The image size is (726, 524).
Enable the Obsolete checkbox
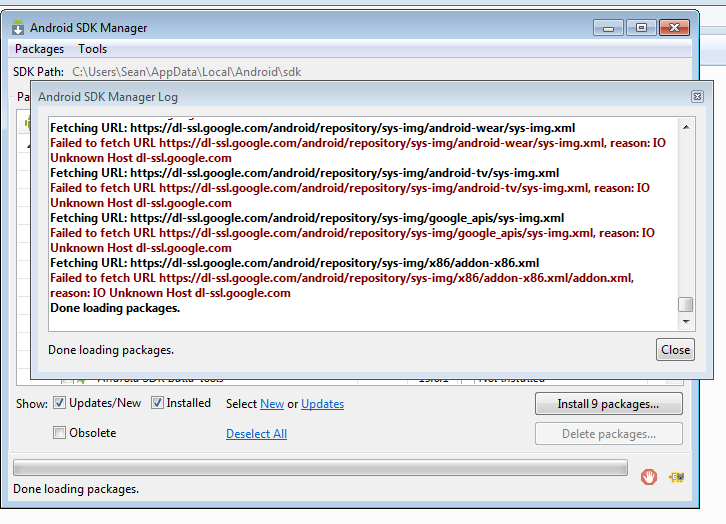click(x=59, y=432)
